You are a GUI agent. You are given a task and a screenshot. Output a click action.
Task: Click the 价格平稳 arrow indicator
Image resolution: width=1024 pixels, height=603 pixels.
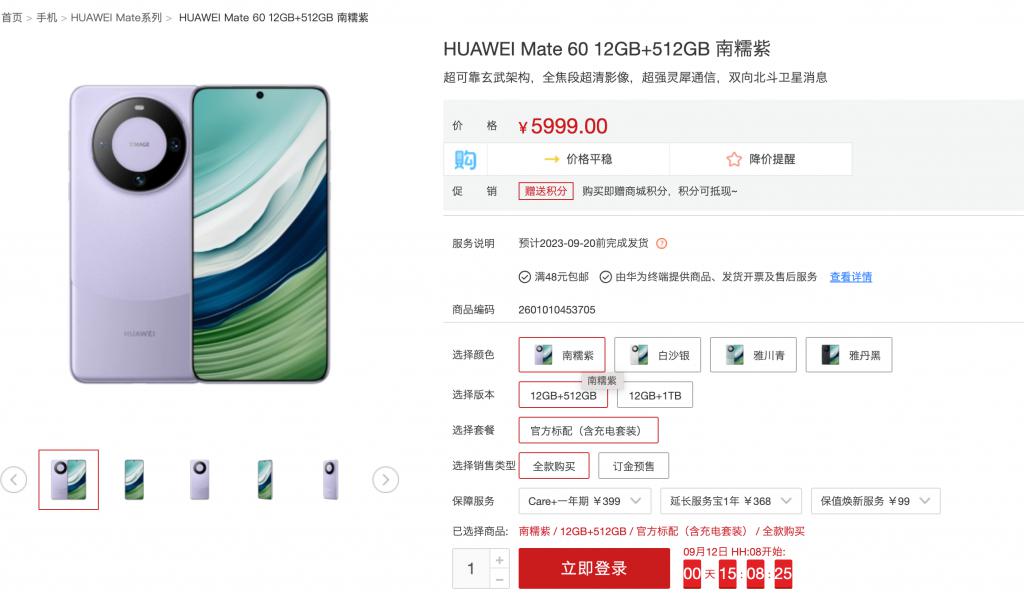552,159
